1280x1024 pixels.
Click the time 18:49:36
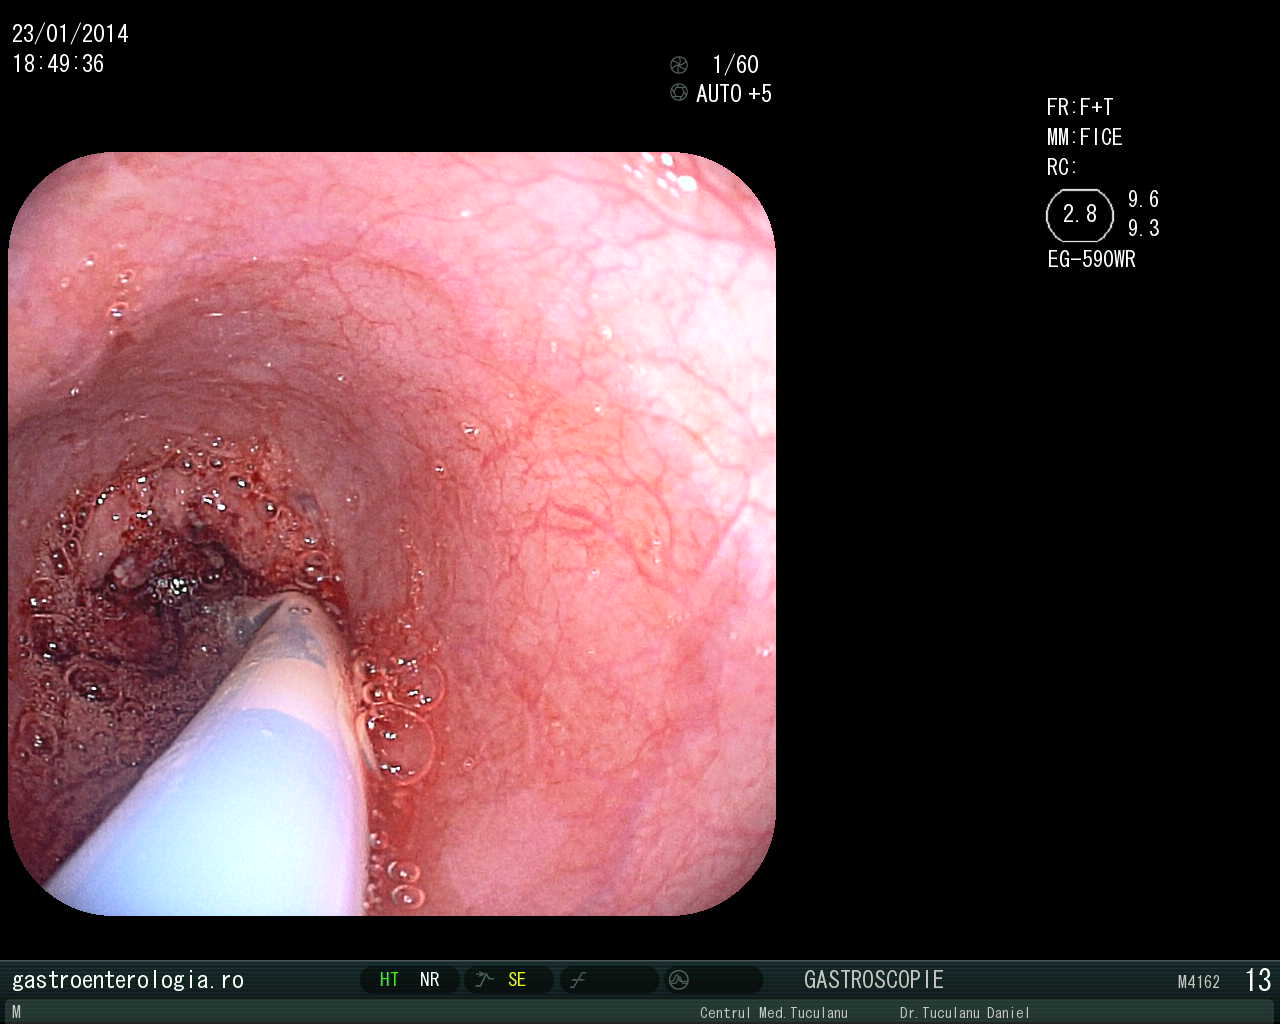point(58,64)
